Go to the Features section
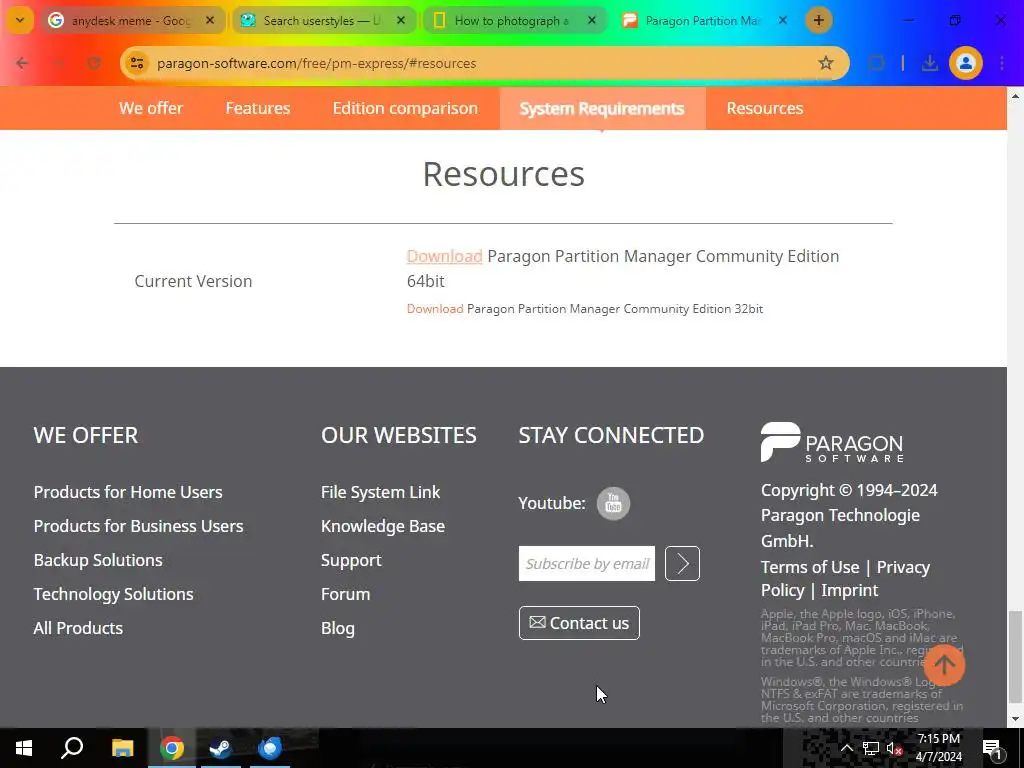The width and height of the screenshot is (1024, 768). click(258, 108)
